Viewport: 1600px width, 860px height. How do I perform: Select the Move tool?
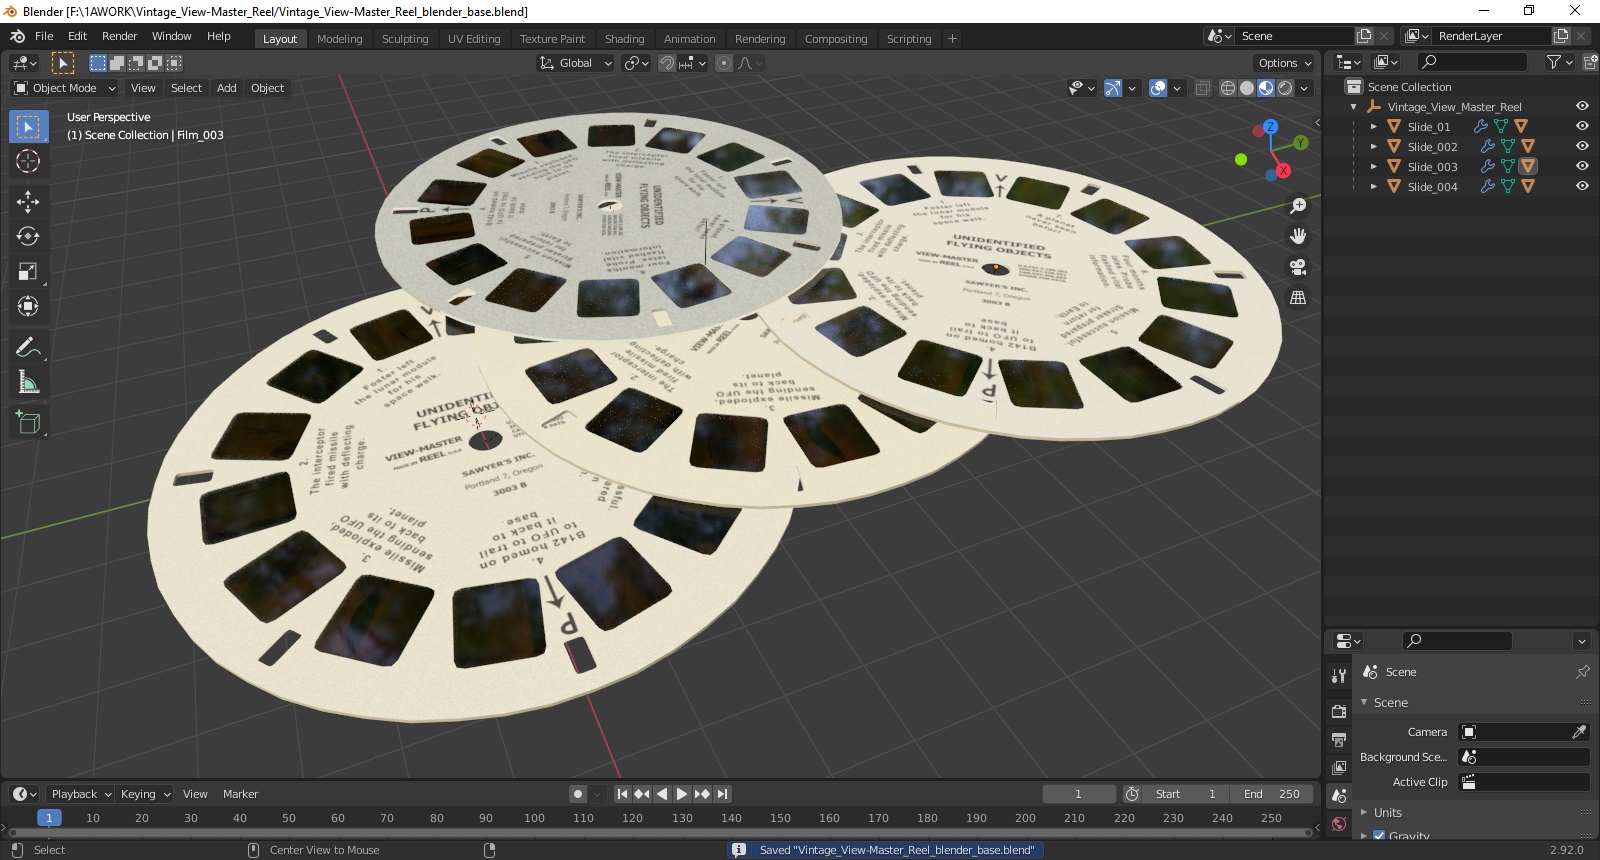[28, 201]
